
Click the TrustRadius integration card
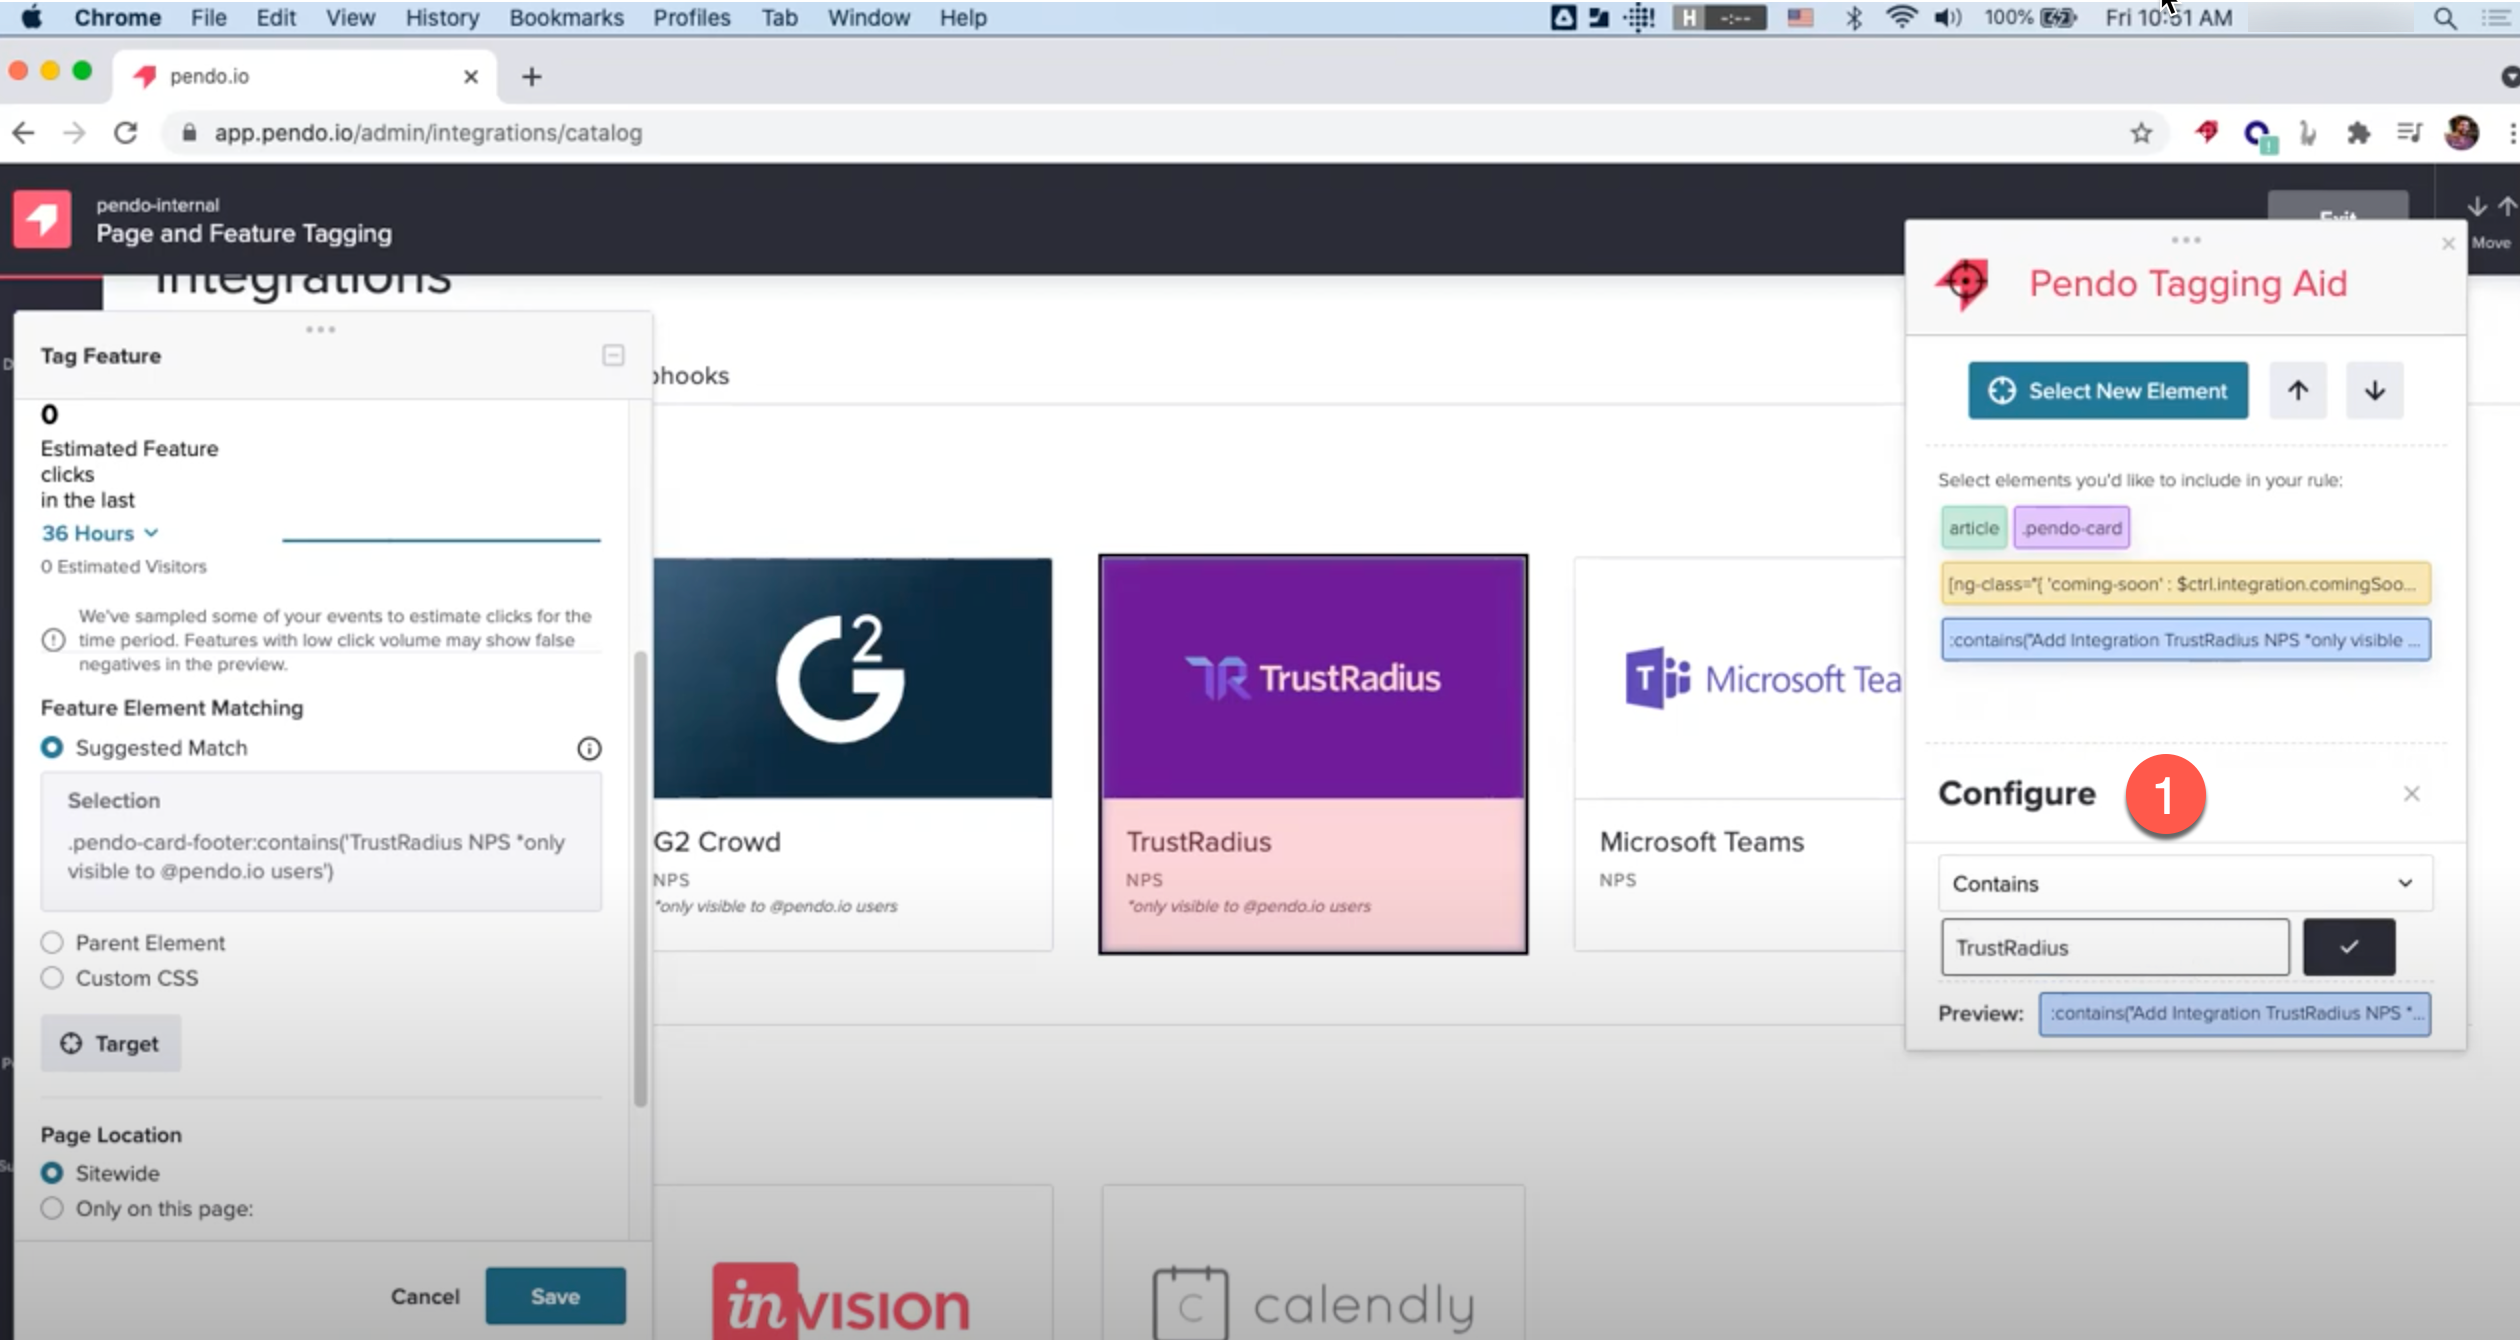coord(1313,754)
